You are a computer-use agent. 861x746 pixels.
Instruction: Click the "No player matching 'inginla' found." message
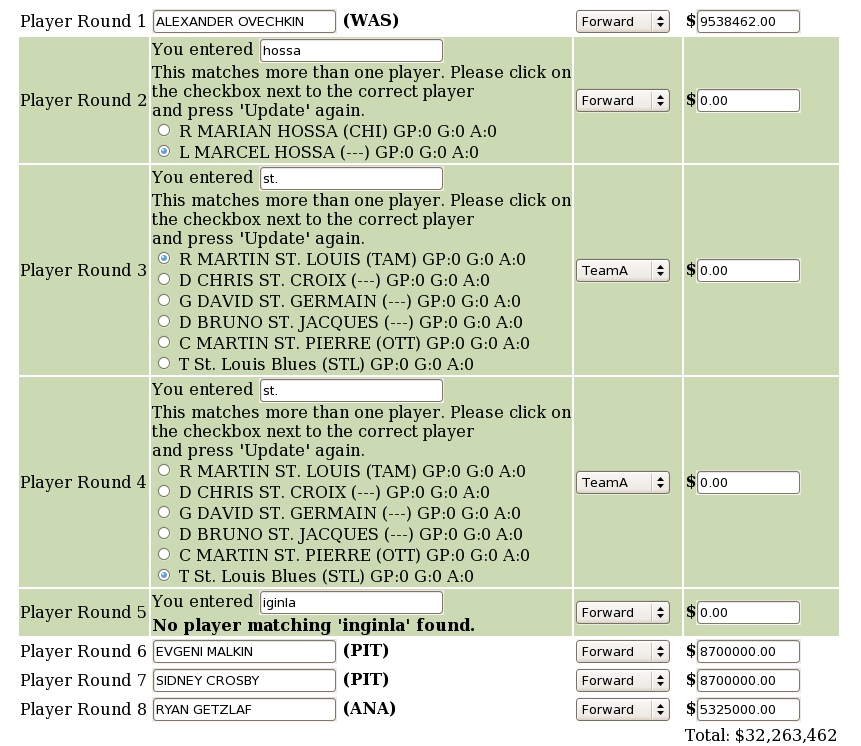click(313, 625)
